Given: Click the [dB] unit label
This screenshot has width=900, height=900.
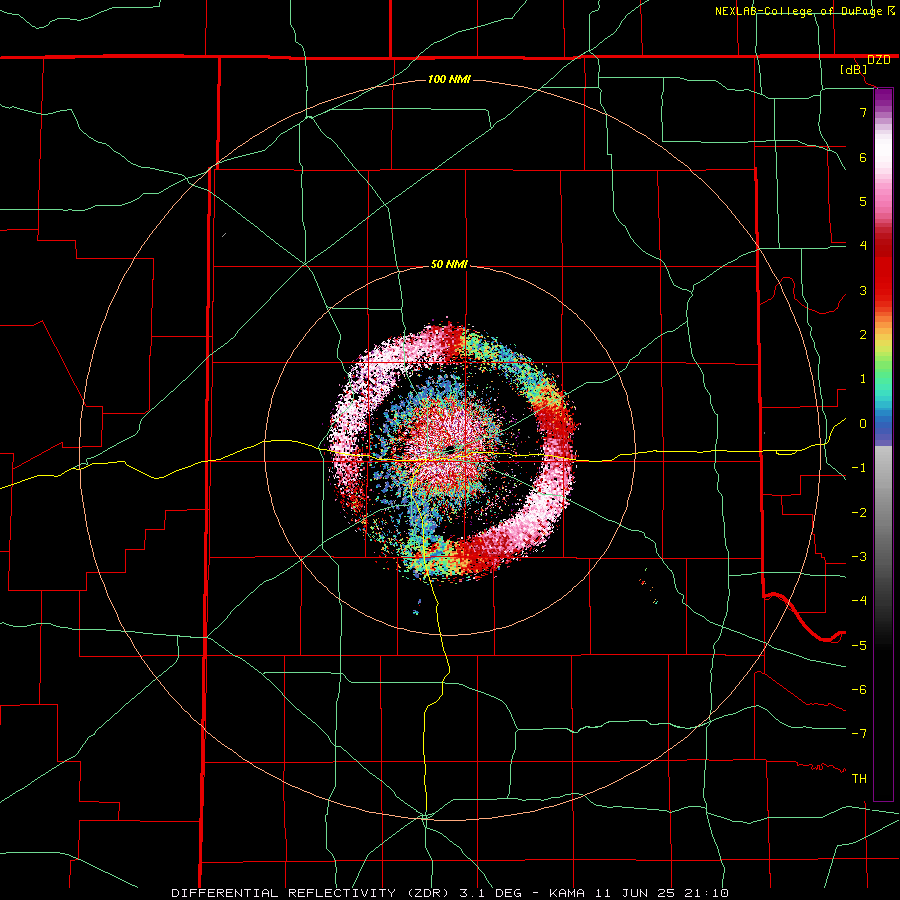Looking at the screenshot, I should point(854,70).
